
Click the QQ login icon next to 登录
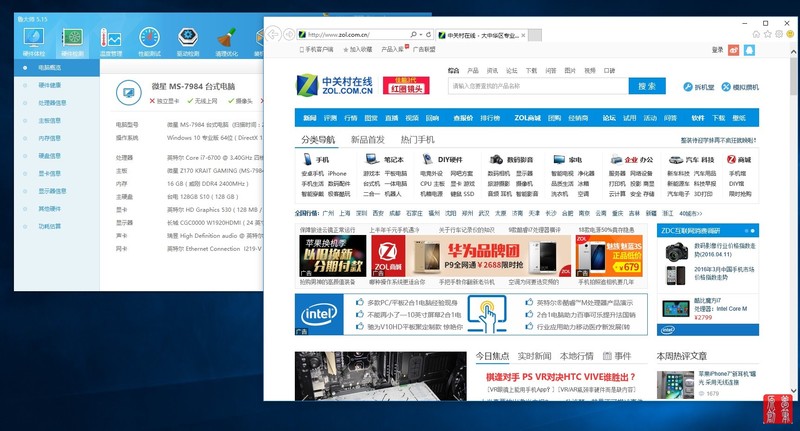(749, 50)
